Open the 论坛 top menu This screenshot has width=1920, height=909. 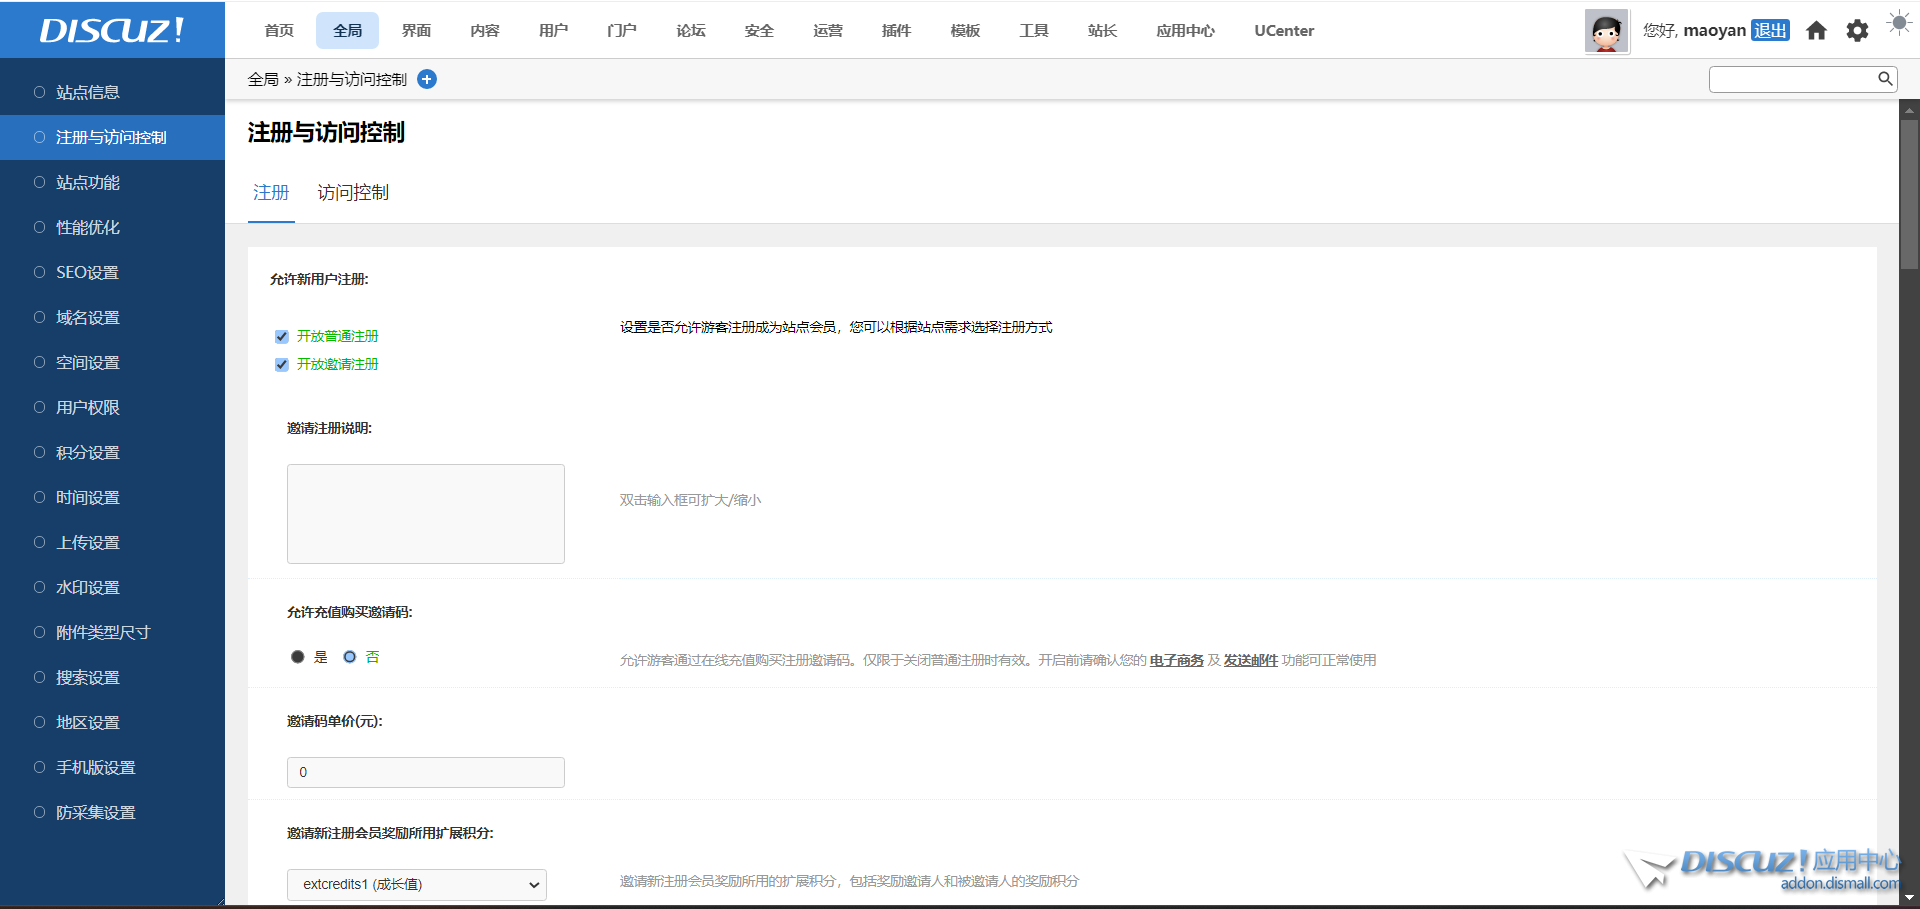click(x=690, y=31)
